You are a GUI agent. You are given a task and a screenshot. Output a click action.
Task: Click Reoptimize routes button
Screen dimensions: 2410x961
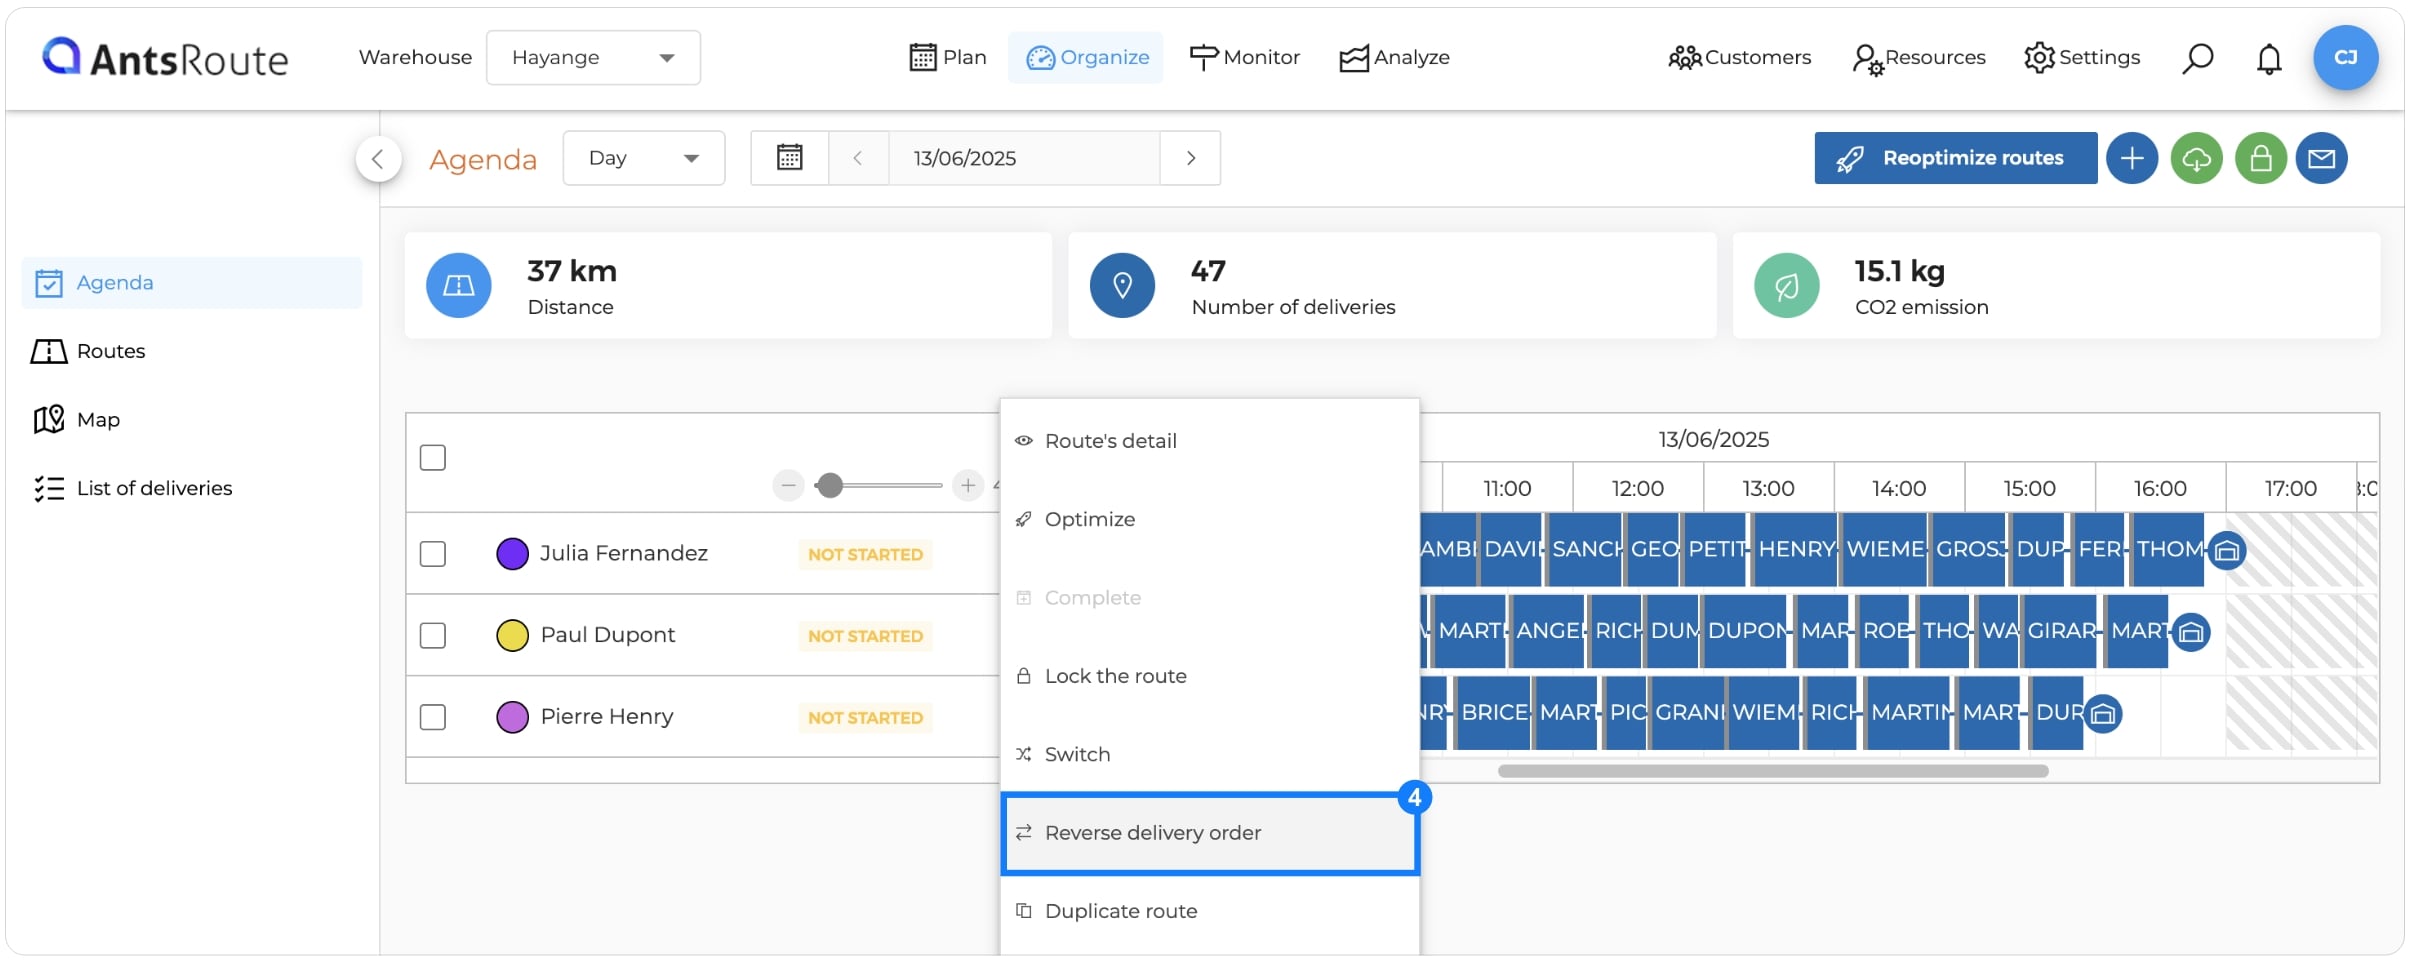(x=1955, y=158)
